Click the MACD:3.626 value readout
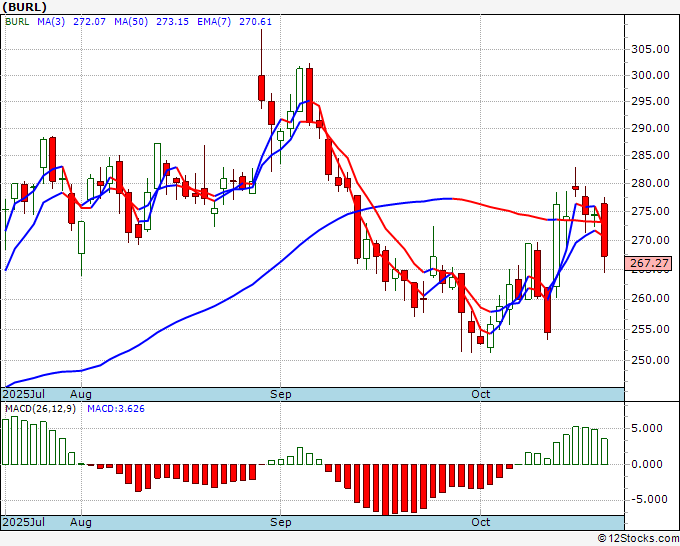Image resolution: width=680 pixels, height=546 pixels. (x=116, y=409)
